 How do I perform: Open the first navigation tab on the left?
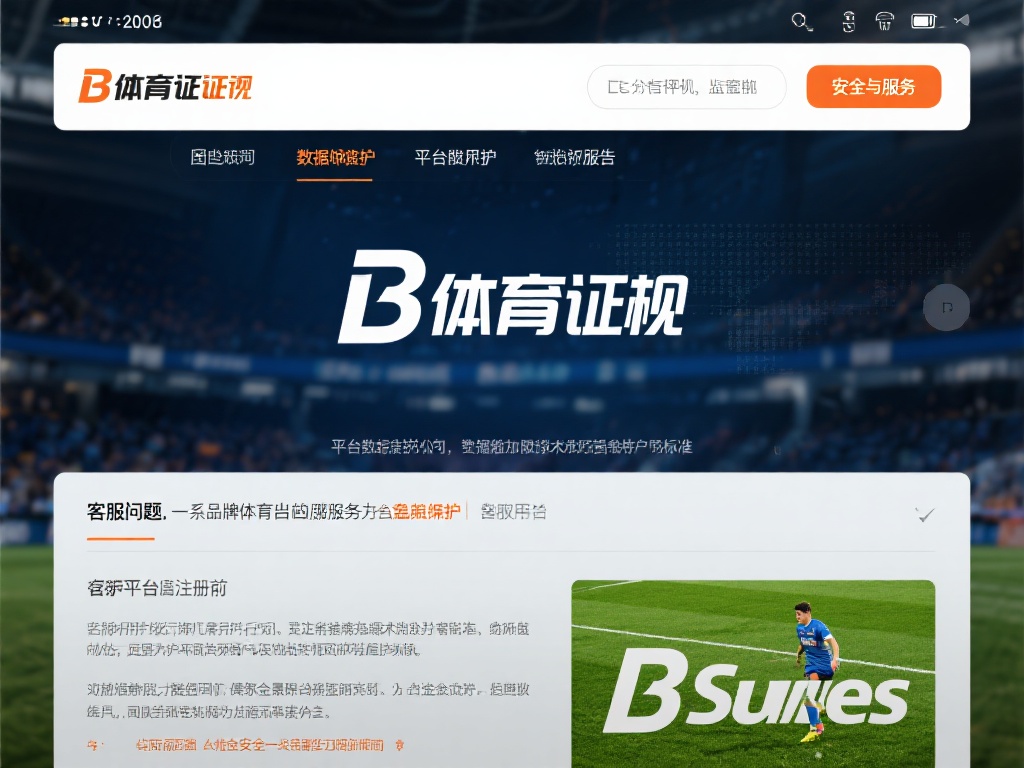click(223, 157)
